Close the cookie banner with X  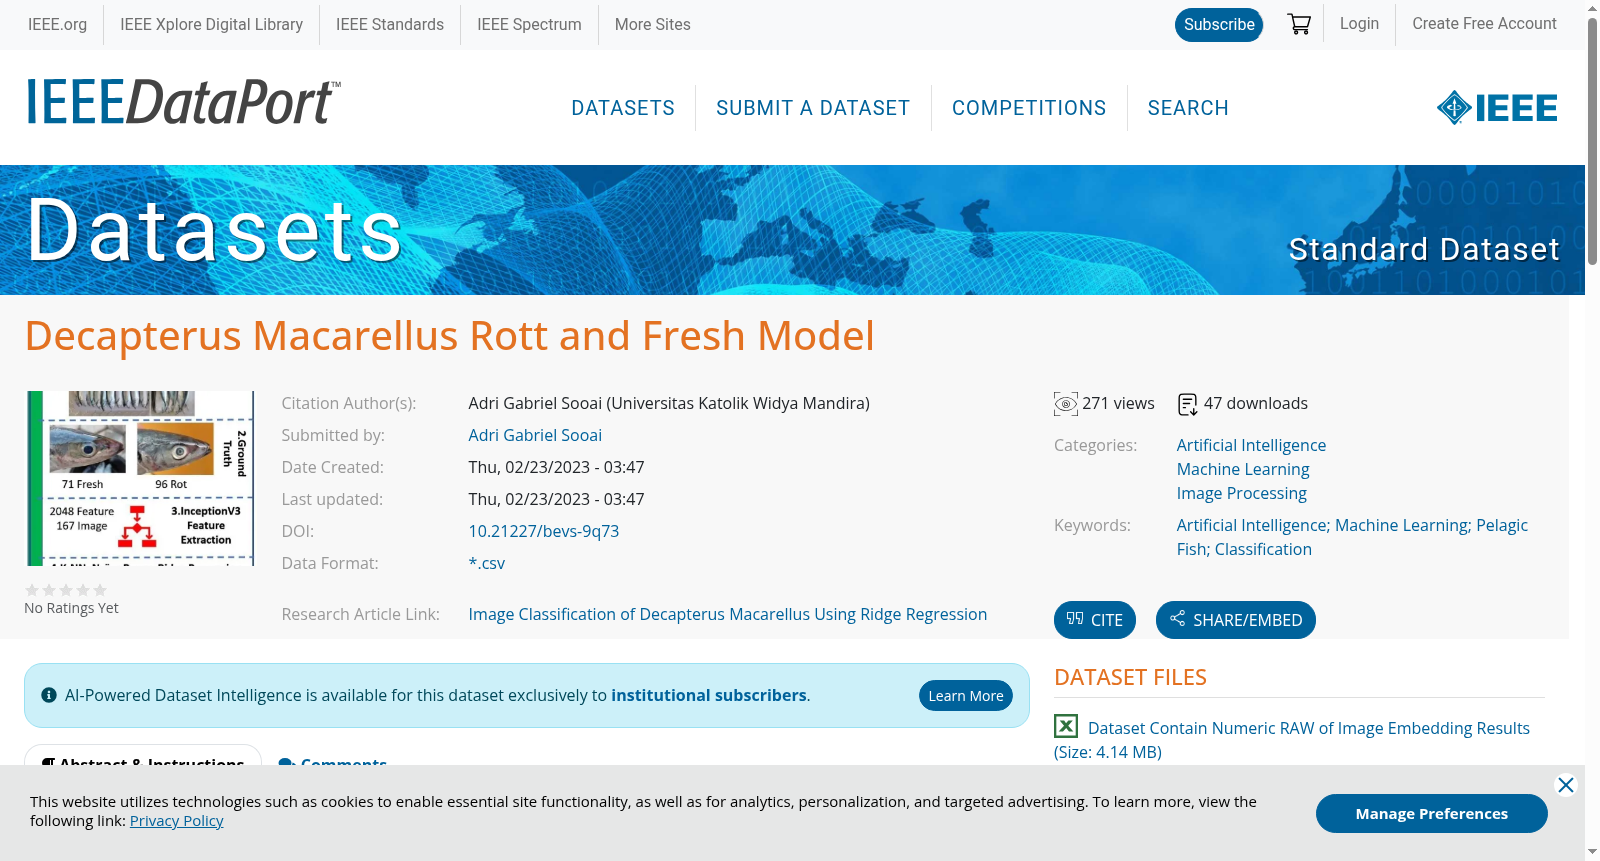[x=1566, y=785]
